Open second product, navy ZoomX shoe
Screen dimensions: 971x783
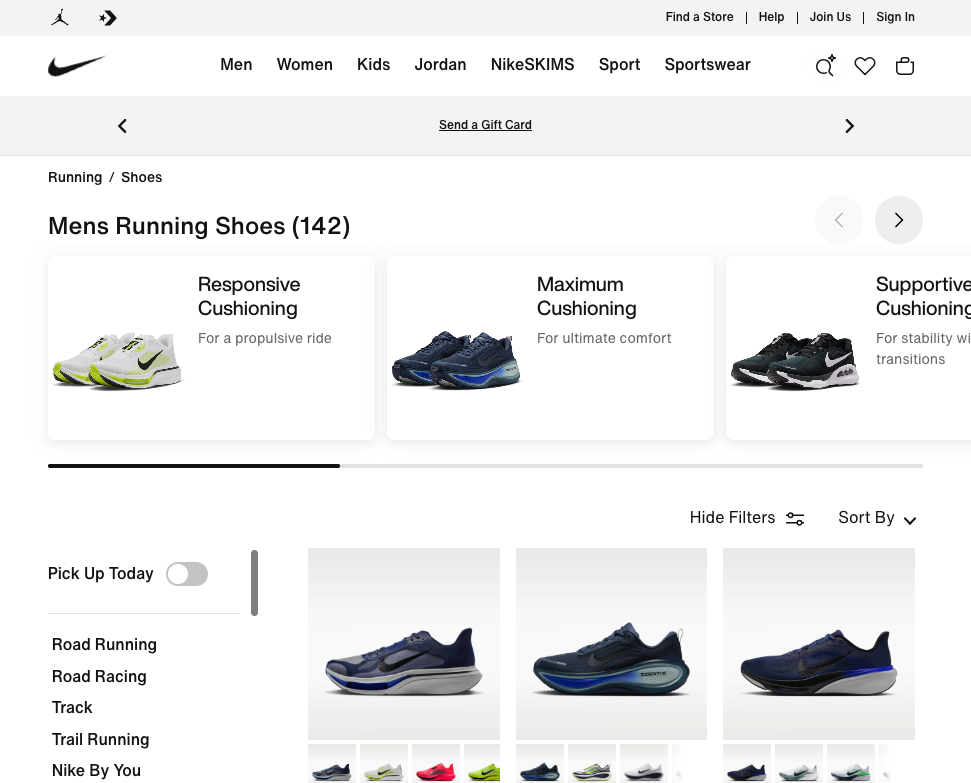(x=611, y=644)
